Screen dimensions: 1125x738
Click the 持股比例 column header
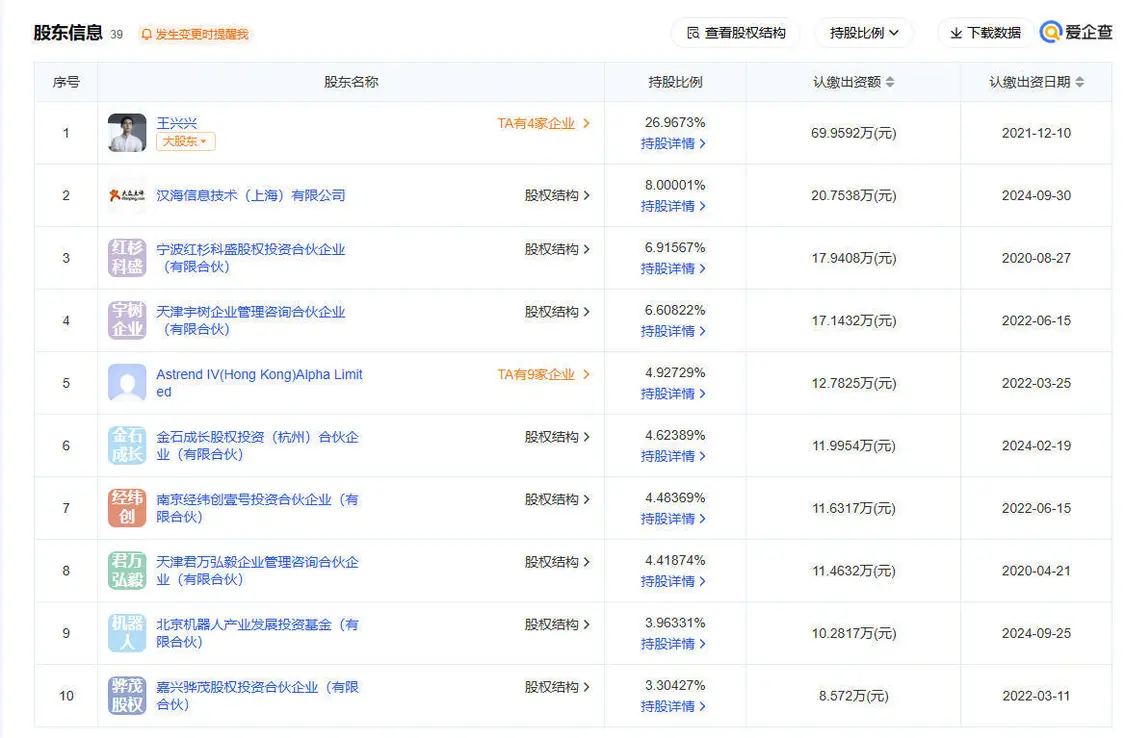click(x=675, y=82)
